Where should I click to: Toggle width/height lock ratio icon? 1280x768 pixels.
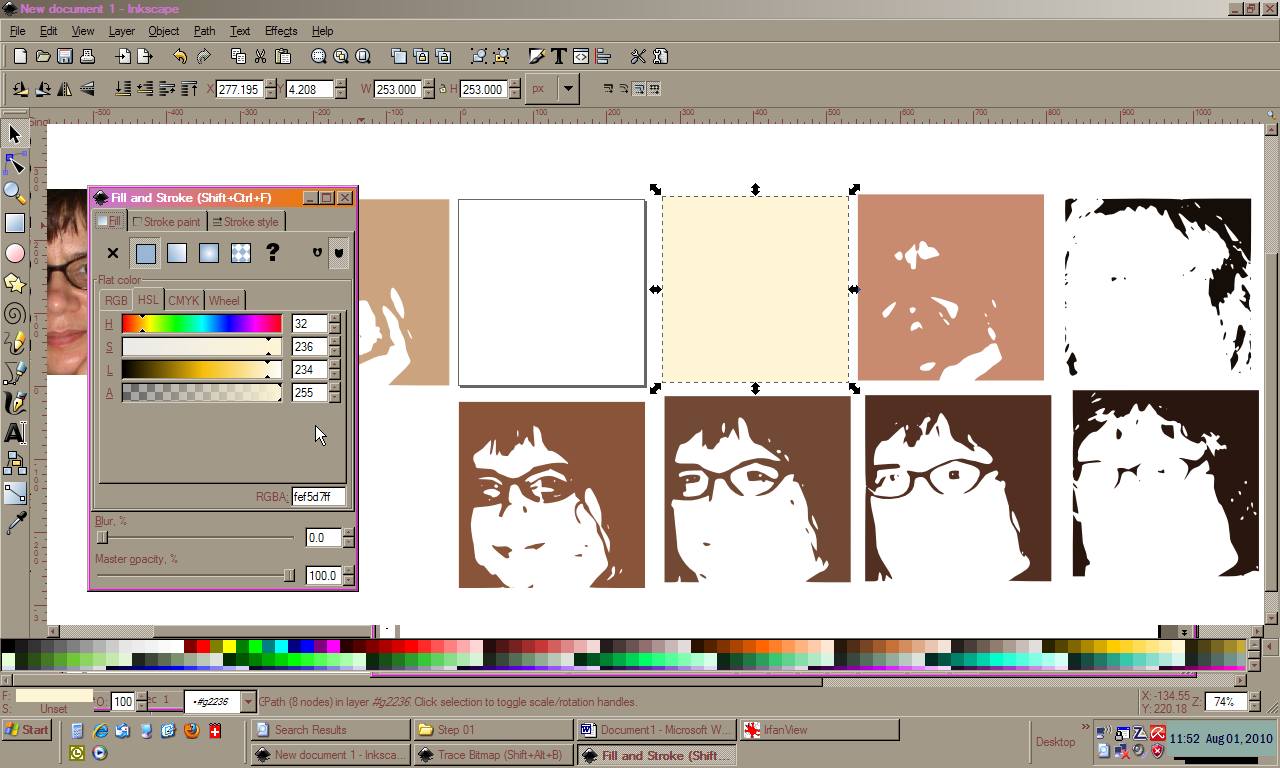(x=442, y=89)
